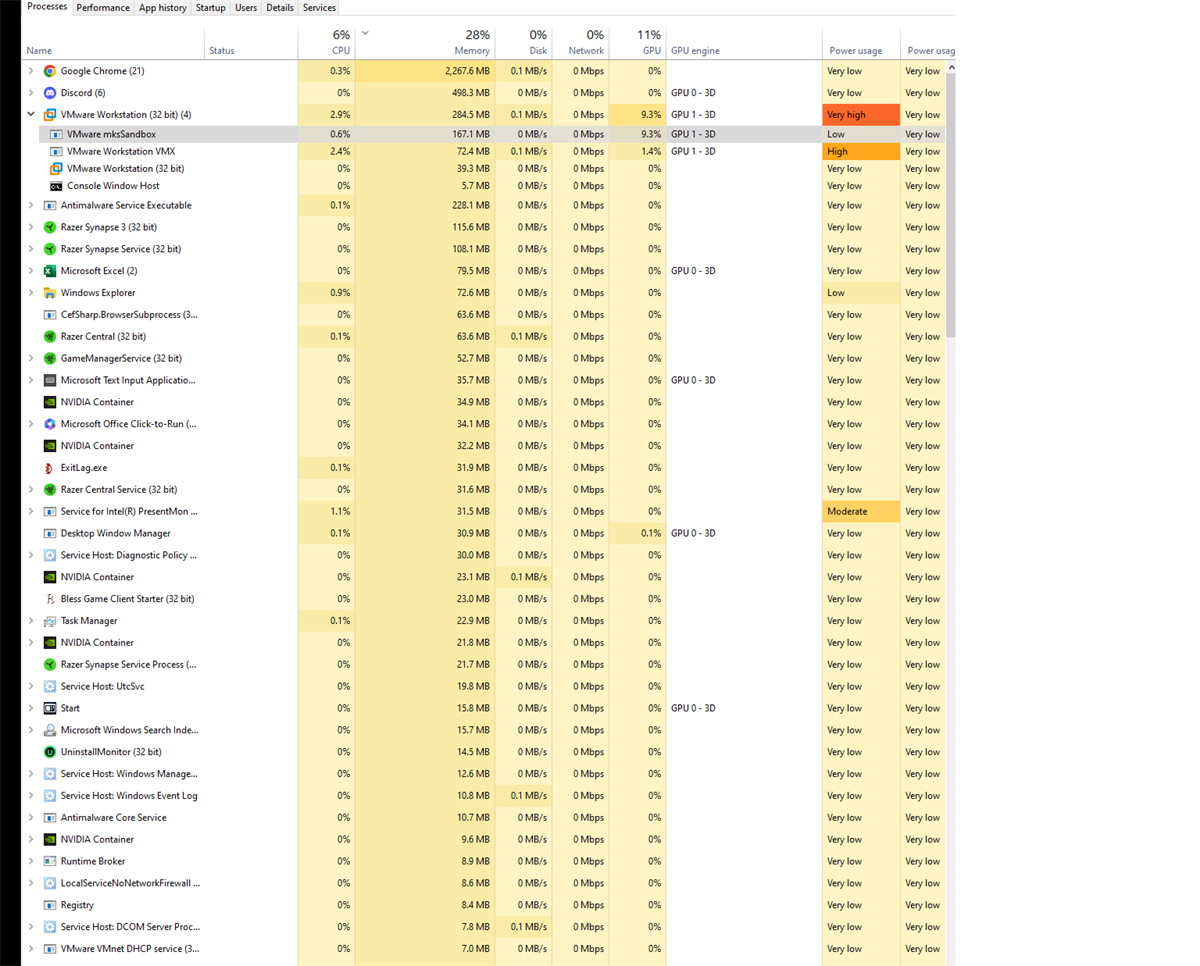Screen dimensions: 1200x966
Task: Click the VMware Workstation (32 bit) (4) group icon
Action: [50, 115]
